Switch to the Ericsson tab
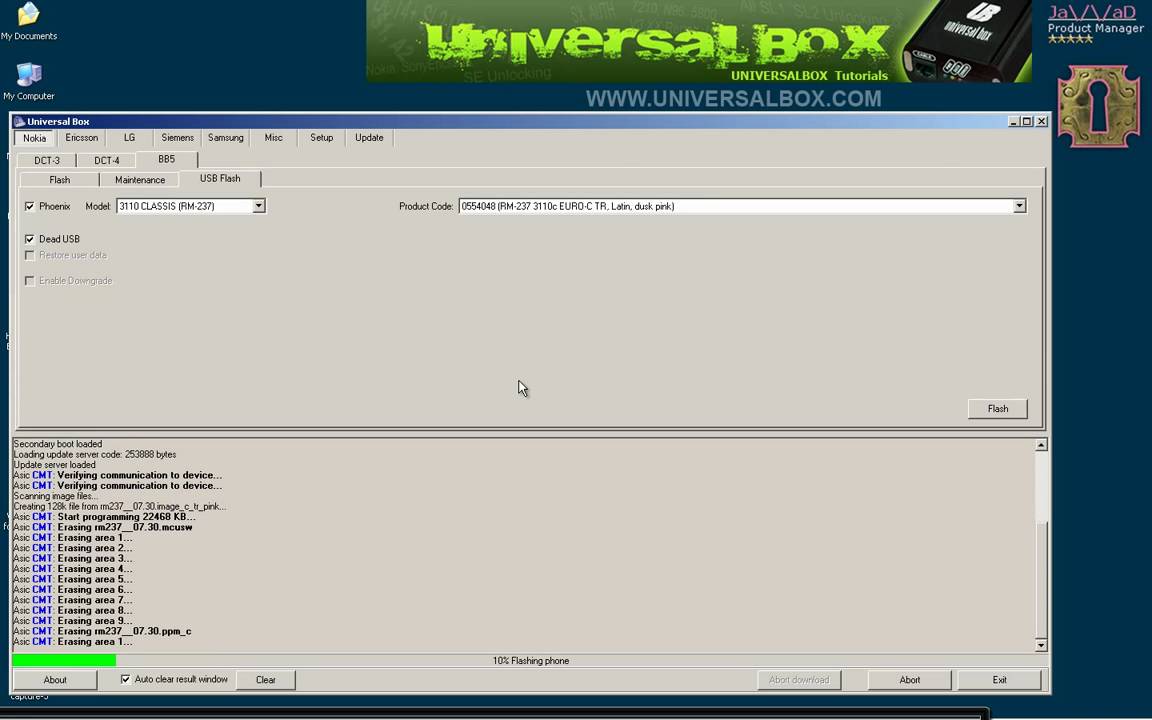This screenshot has height=720, width=1152. pyautogui.click(x=81, y=137)
